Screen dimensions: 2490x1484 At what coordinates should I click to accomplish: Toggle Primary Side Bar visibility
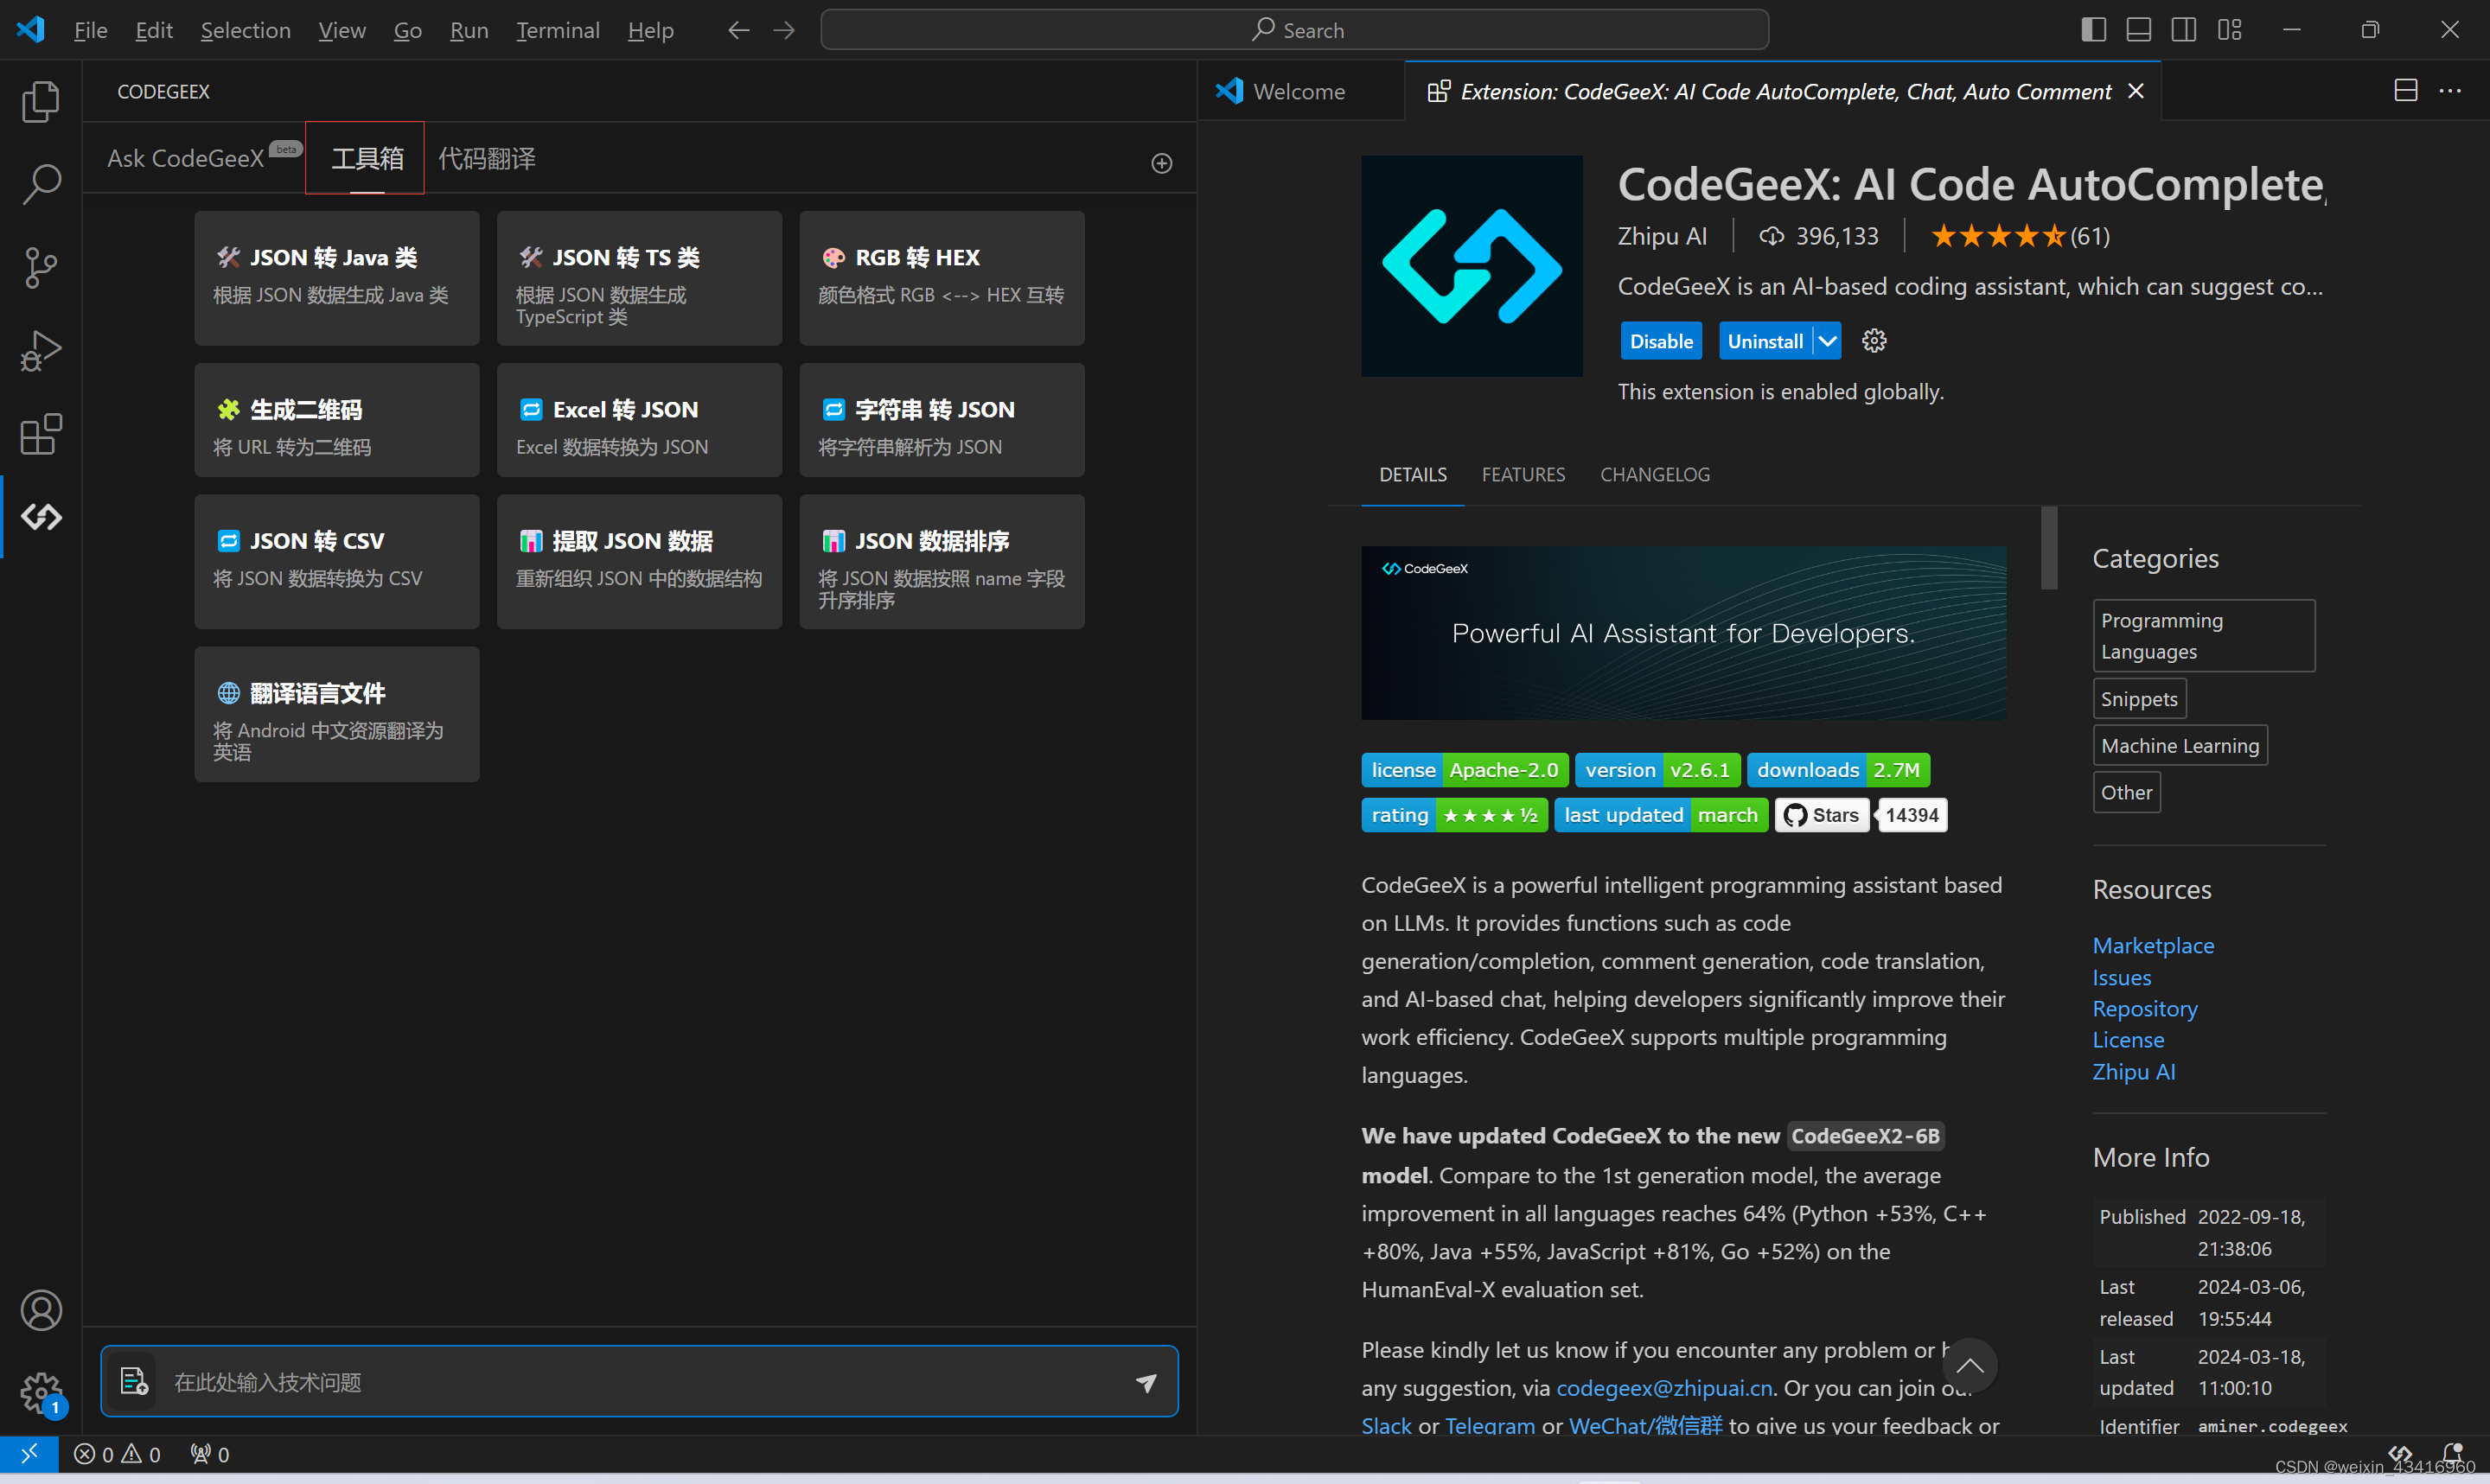2093,30
